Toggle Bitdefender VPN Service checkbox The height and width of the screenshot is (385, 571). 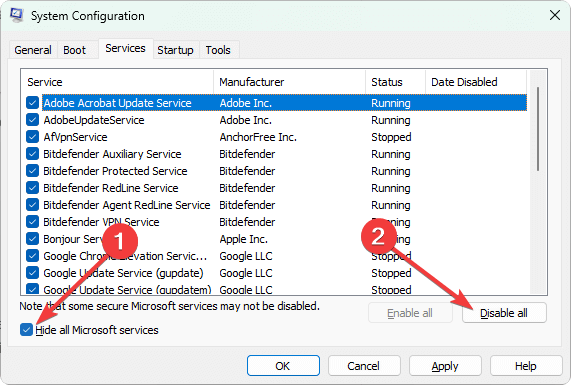click(32, 222)
